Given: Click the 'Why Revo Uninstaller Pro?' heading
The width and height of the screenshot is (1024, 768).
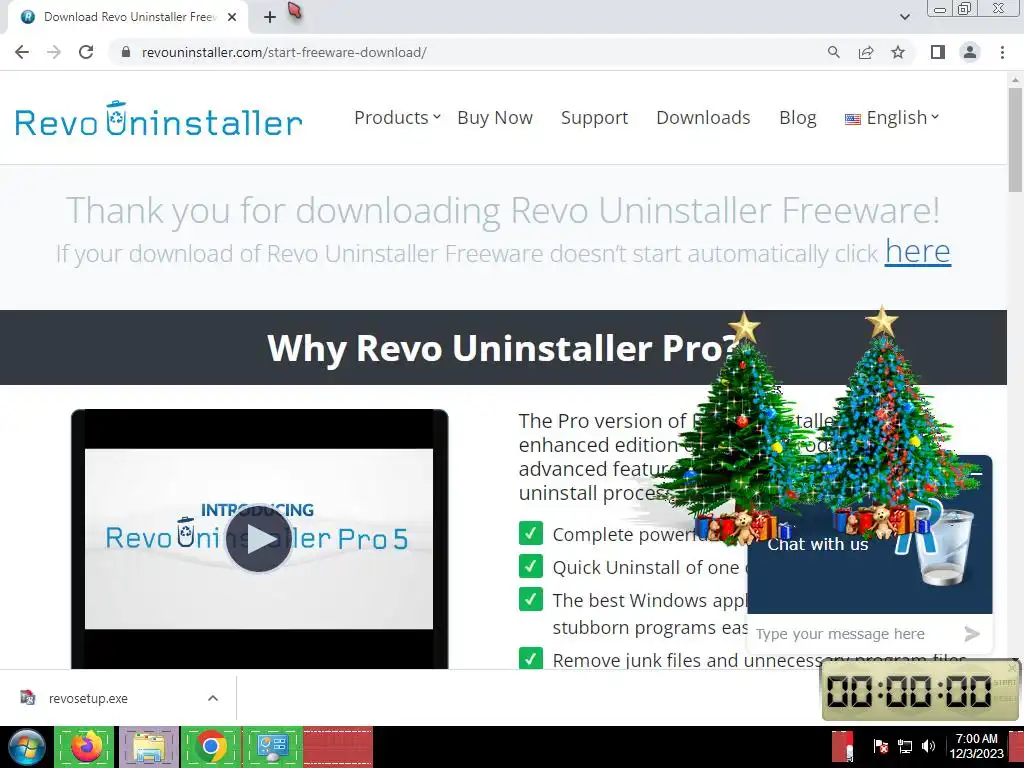Looking at the screenshot, I should click(x=502, y=347).
